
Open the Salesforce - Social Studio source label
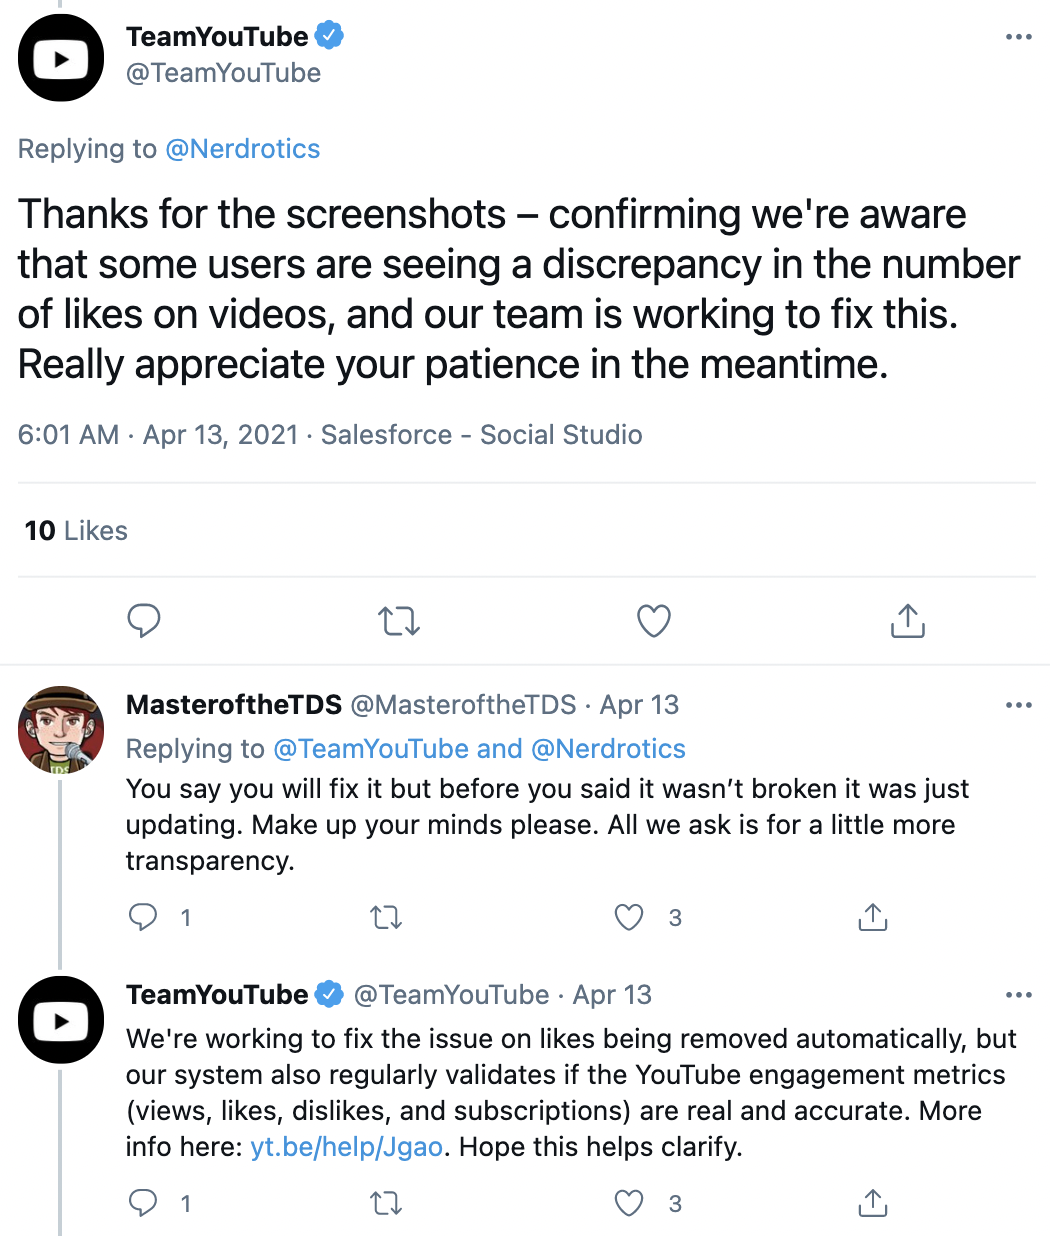pos(482,435)
